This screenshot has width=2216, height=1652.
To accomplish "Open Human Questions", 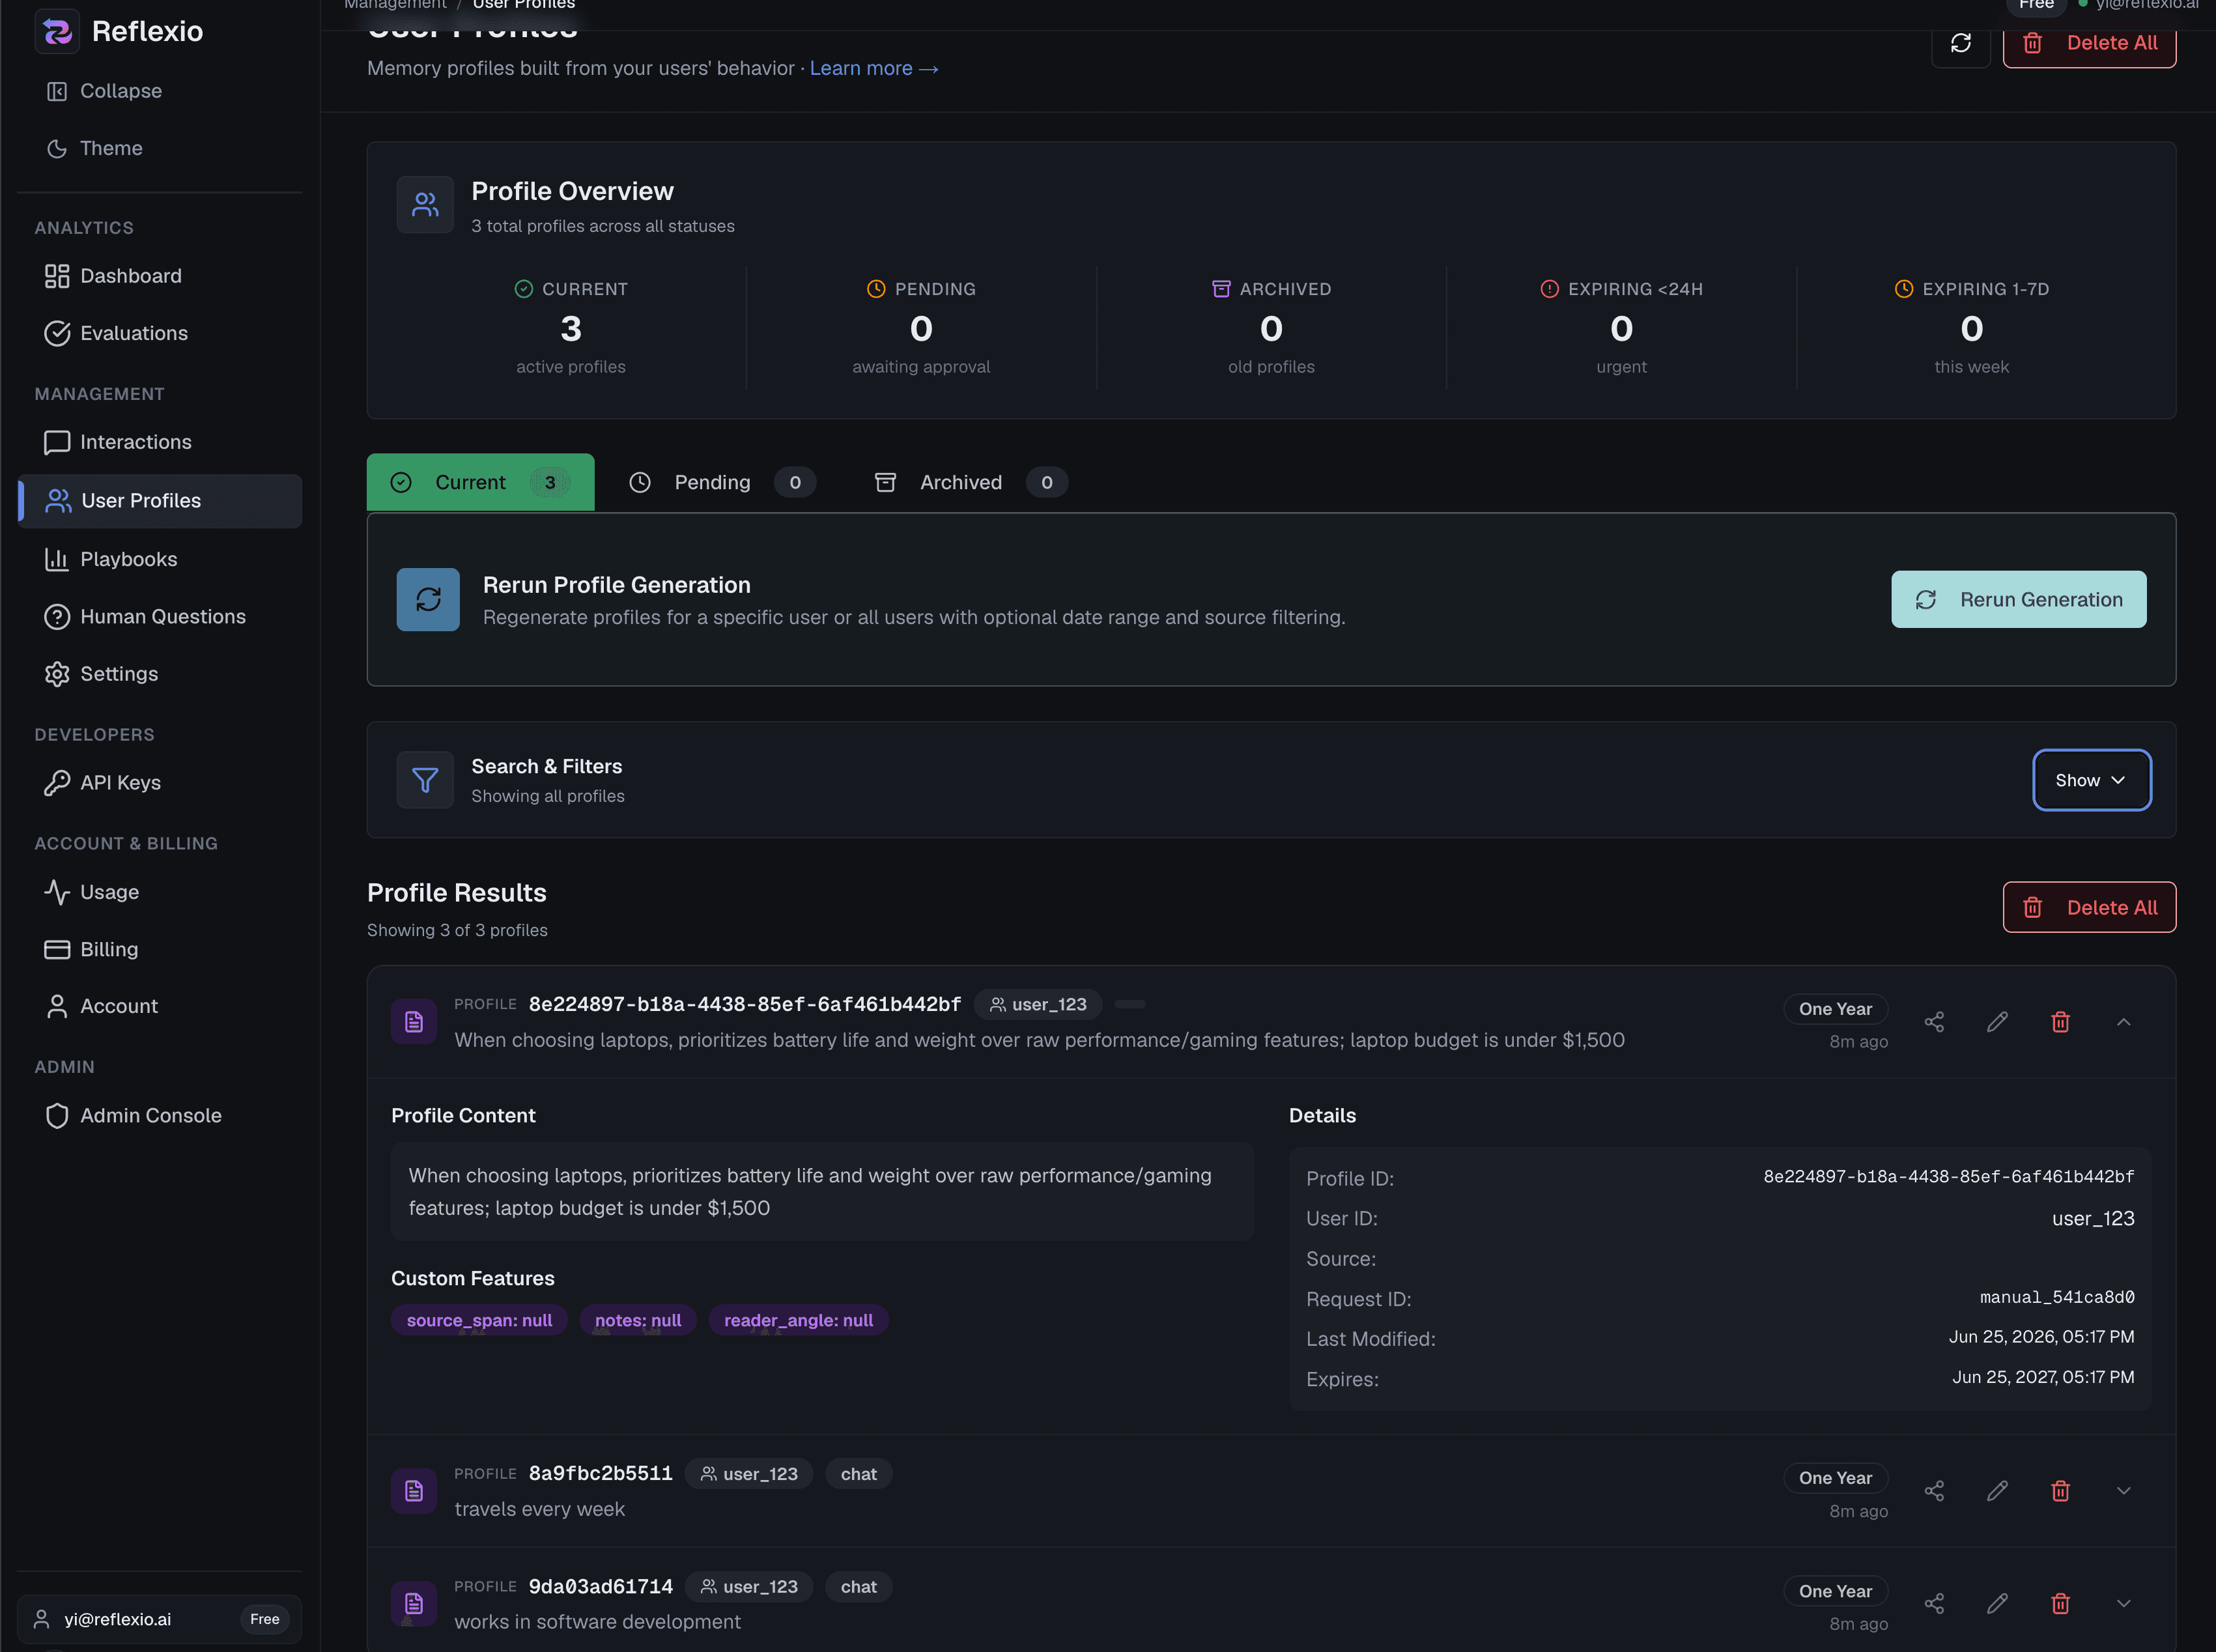I will click(160, 616).
